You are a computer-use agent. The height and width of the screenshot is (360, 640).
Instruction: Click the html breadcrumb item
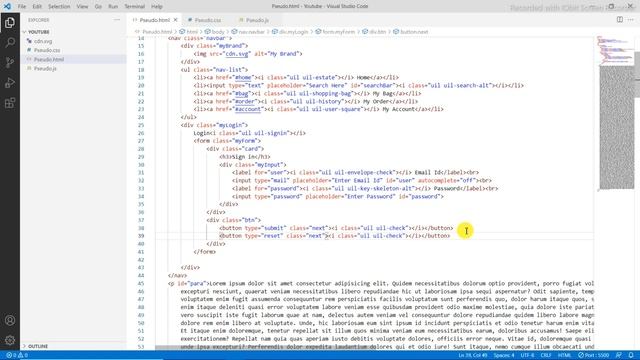coord(189,32)
